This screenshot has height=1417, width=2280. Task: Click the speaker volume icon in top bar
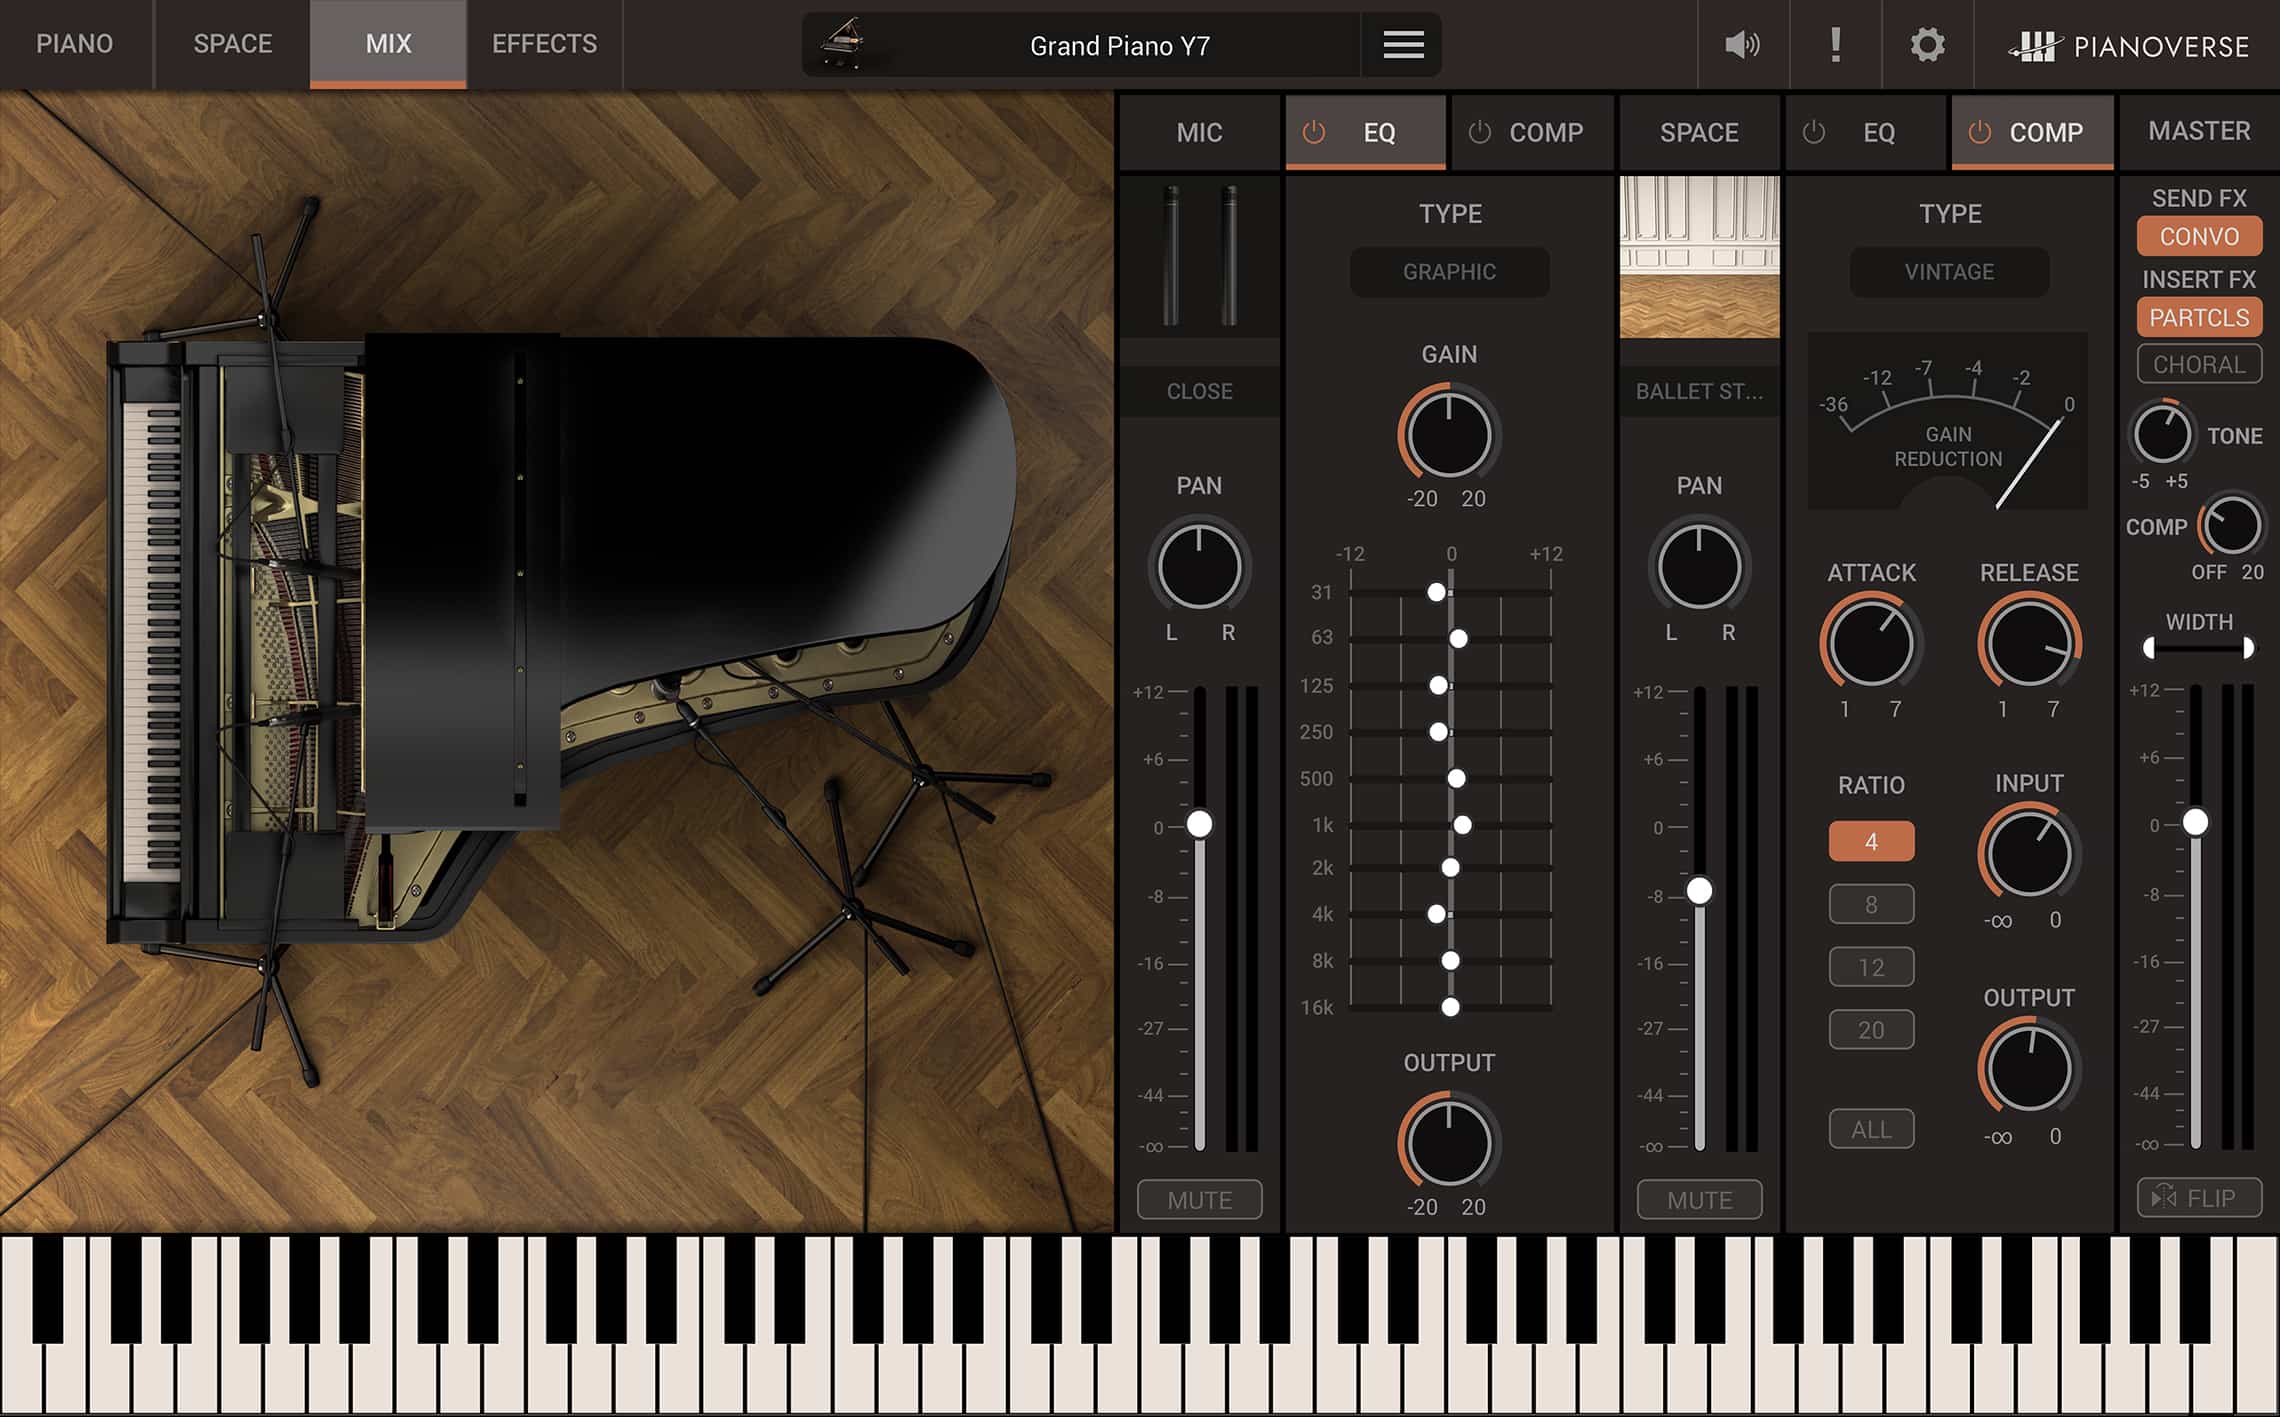(1740, 44)
